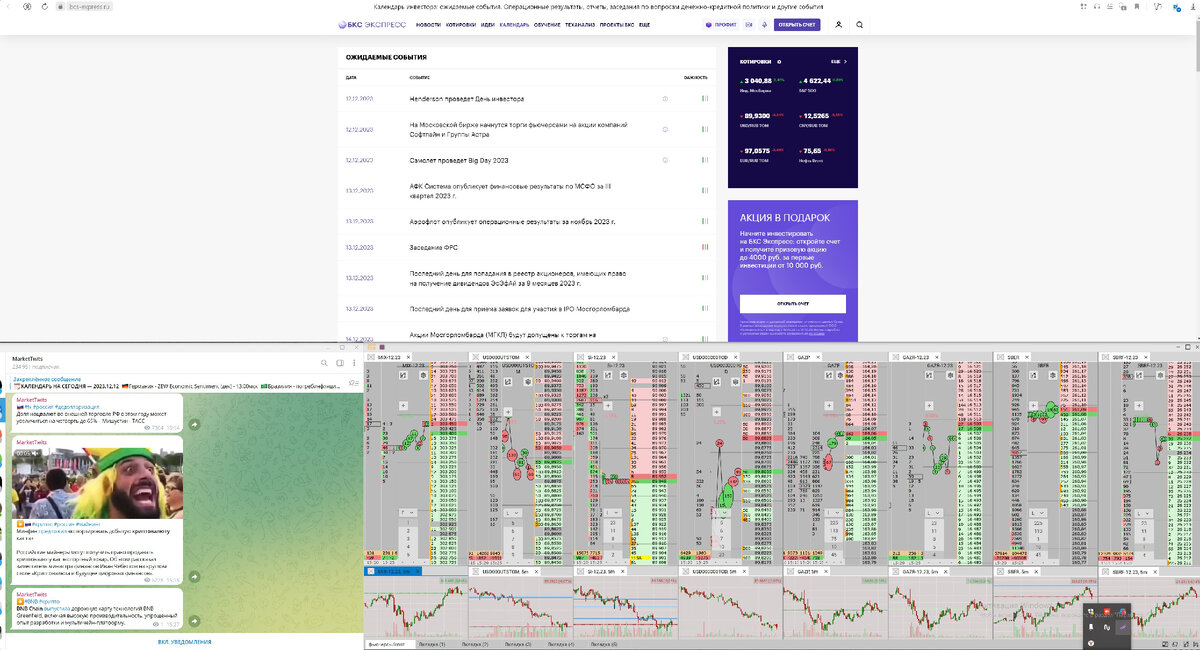Click the video icon next to ПРОФИТ
Viewport: 1200px width, 650px height.
pos(747,24)
